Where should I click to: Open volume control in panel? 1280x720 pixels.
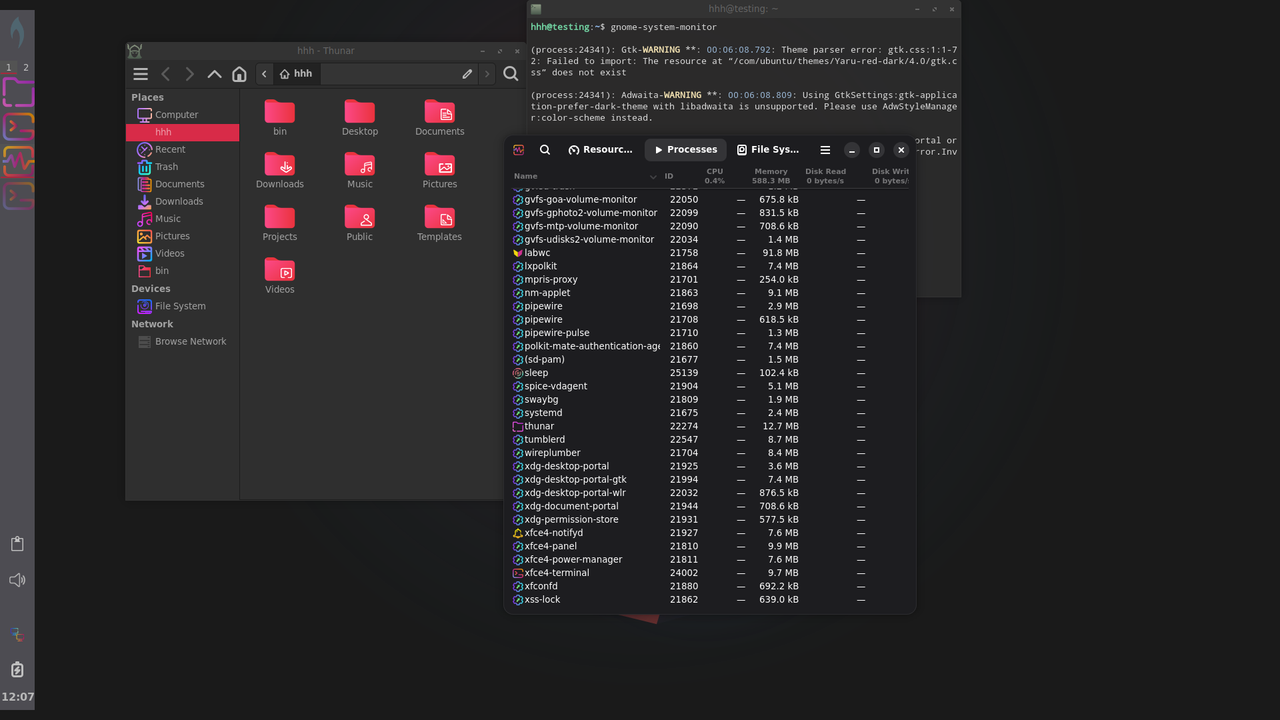coord(17,580)
